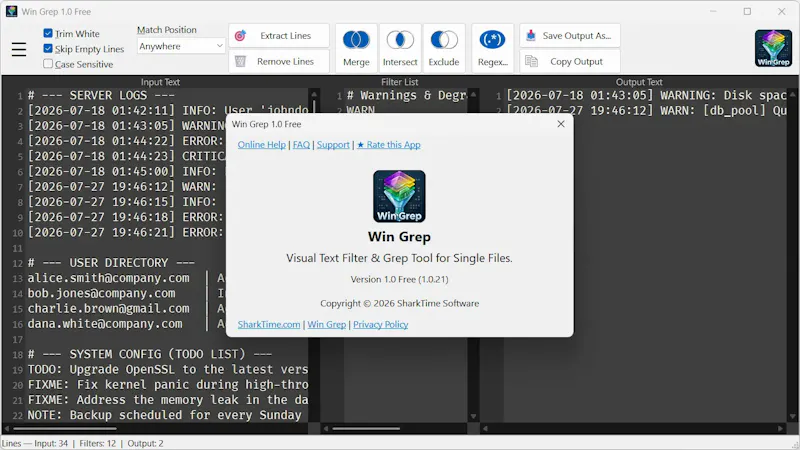Click the Input Text horizontal scrollbar thumb
This screenshot has height=450, width=800.
tap(64, 429)
